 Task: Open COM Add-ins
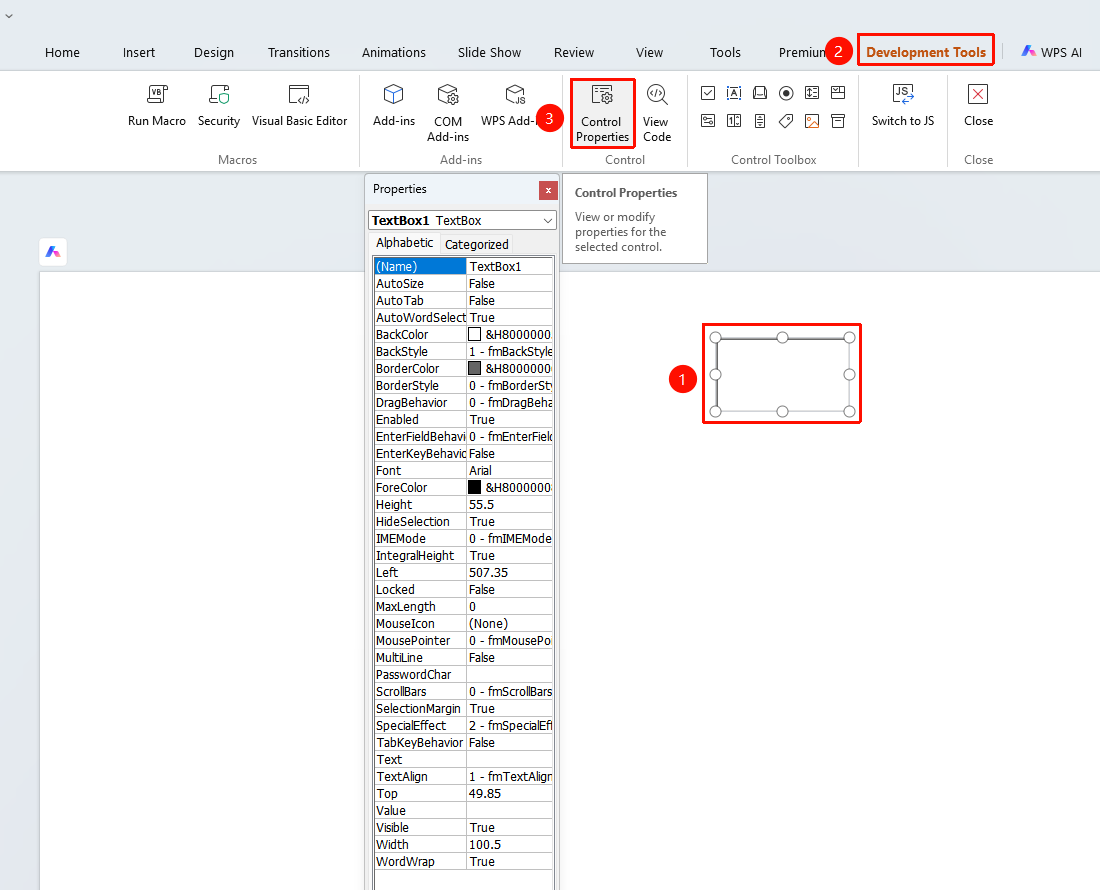(448, 113)
